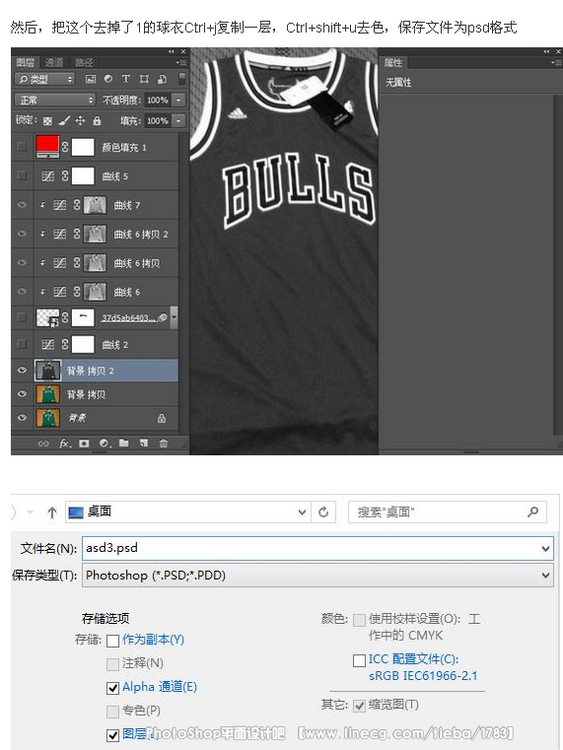Screen dimensions: 563x750
Task: Click the 37d5ab6403 smart object layer name
Action: click(x=129, y=318)
